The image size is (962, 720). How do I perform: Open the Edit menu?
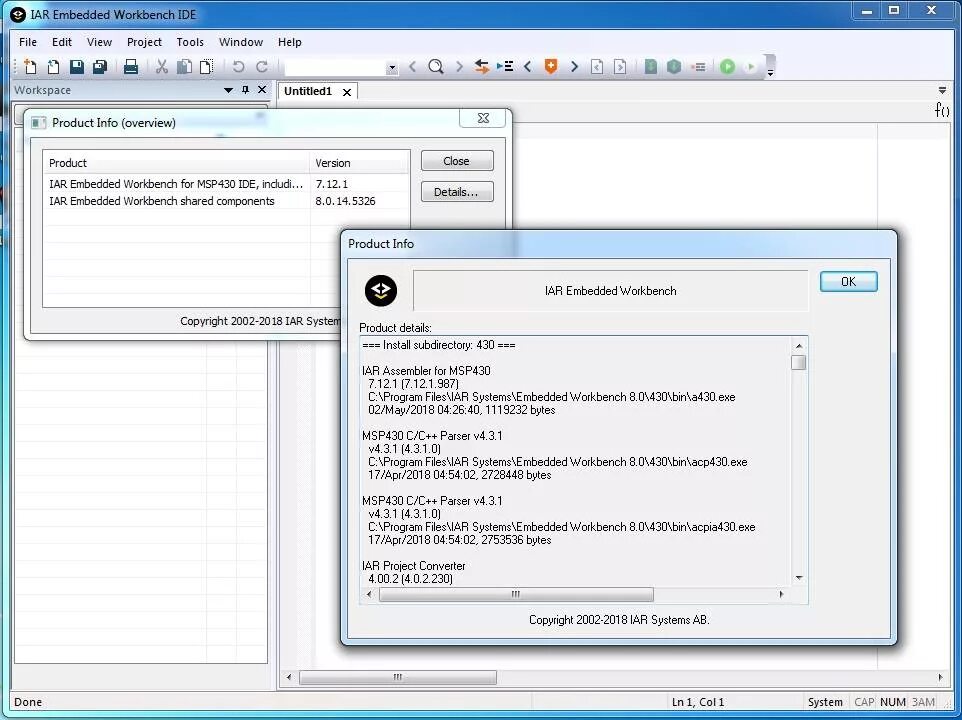(61, 42)
